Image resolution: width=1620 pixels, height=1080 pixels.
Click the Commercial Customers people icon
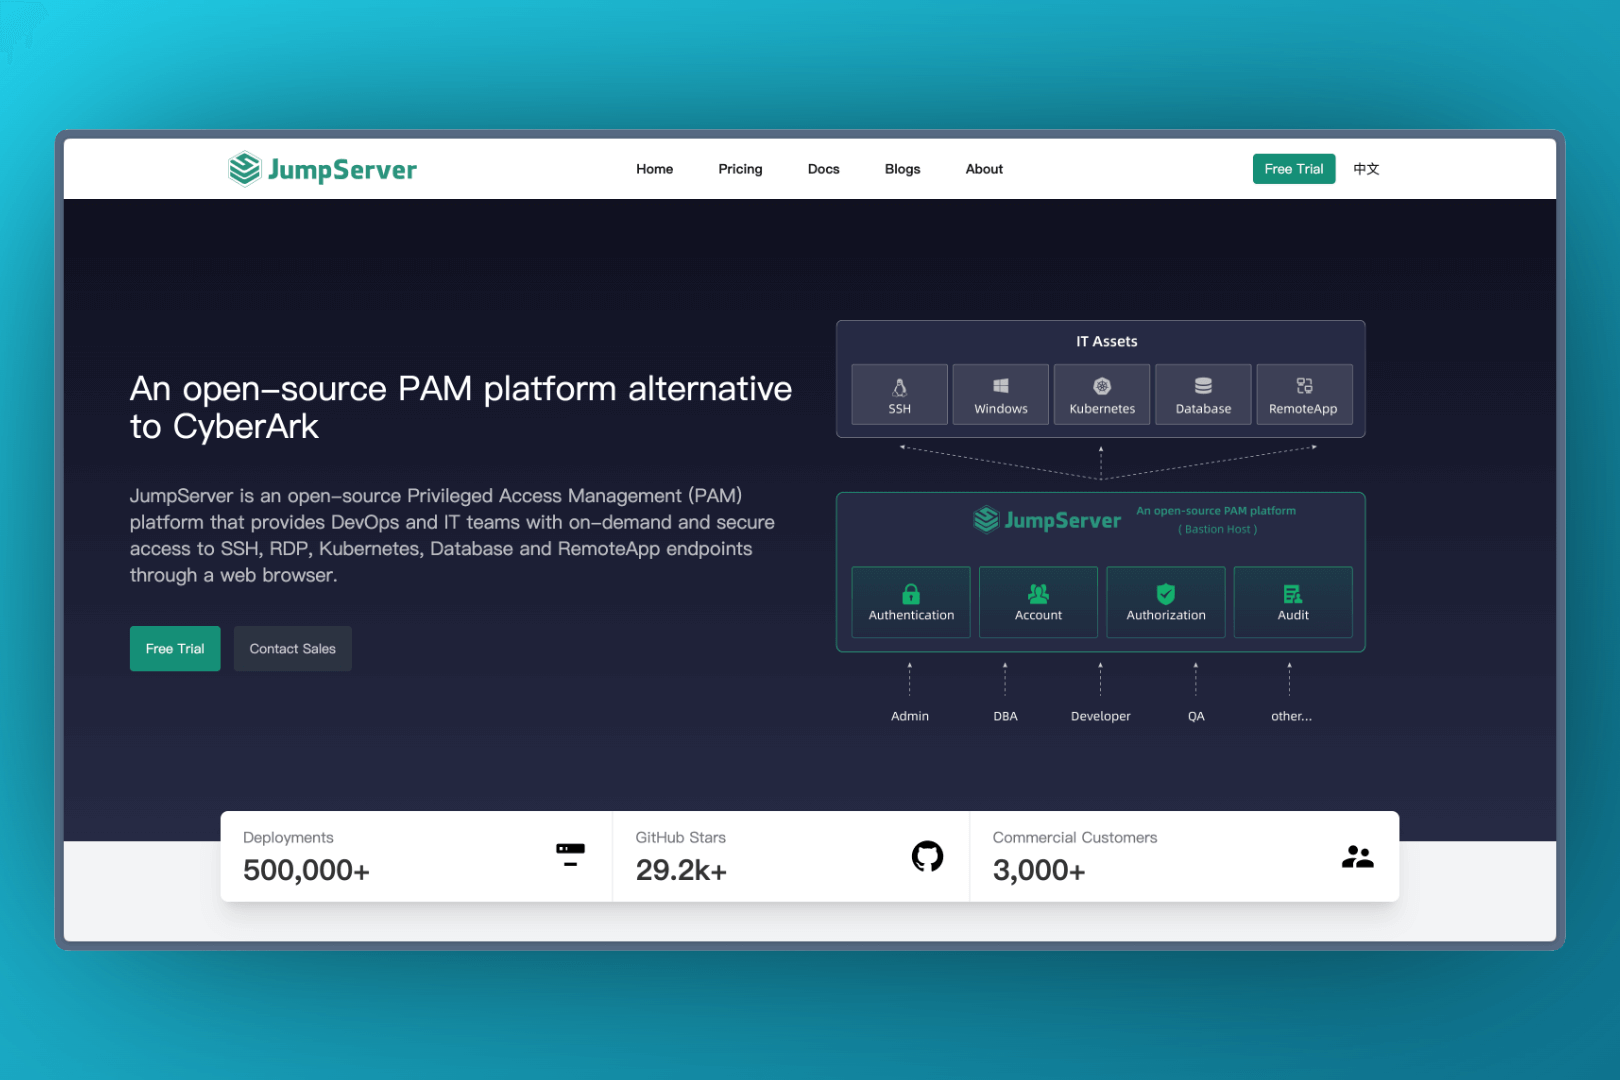click(1357, 857)
